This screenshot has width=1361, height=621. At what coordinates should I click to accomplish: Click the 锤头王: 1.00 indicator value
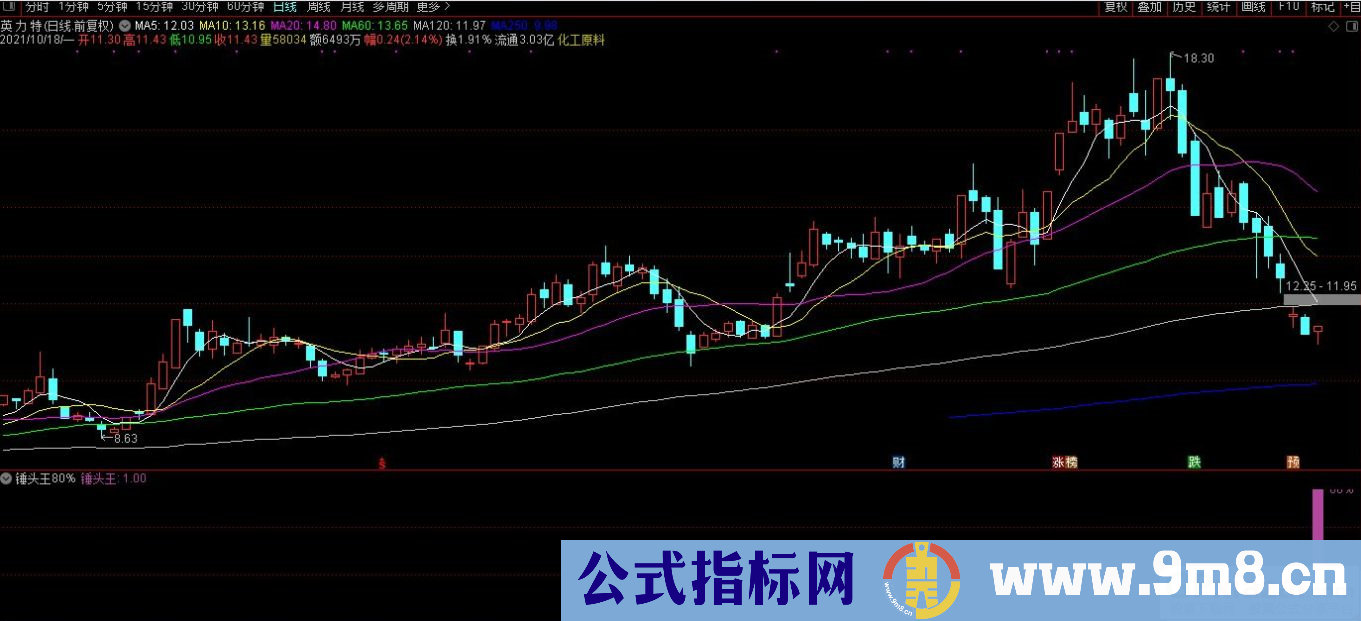coord(113,478)
